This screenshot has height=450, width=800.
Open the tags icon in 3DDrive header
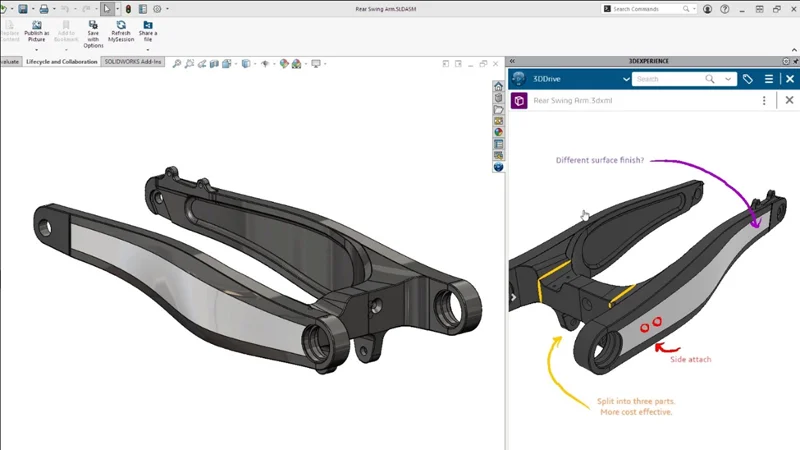pos(748,79)
